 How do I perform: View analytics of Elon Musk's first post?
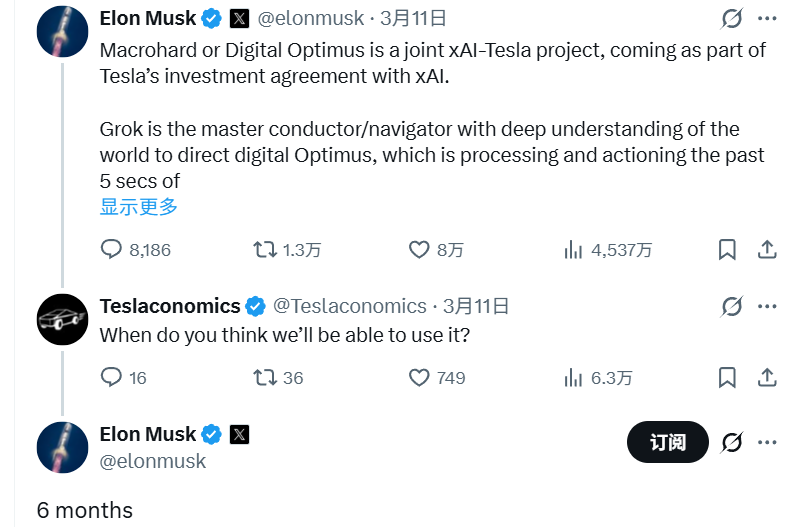point(574,249)
